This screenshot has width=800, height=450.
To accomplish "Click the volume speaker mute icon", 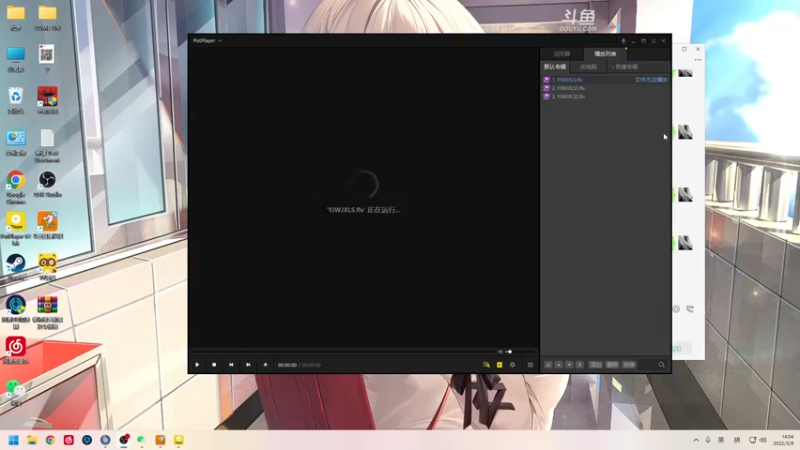I will tap(500, 352).
